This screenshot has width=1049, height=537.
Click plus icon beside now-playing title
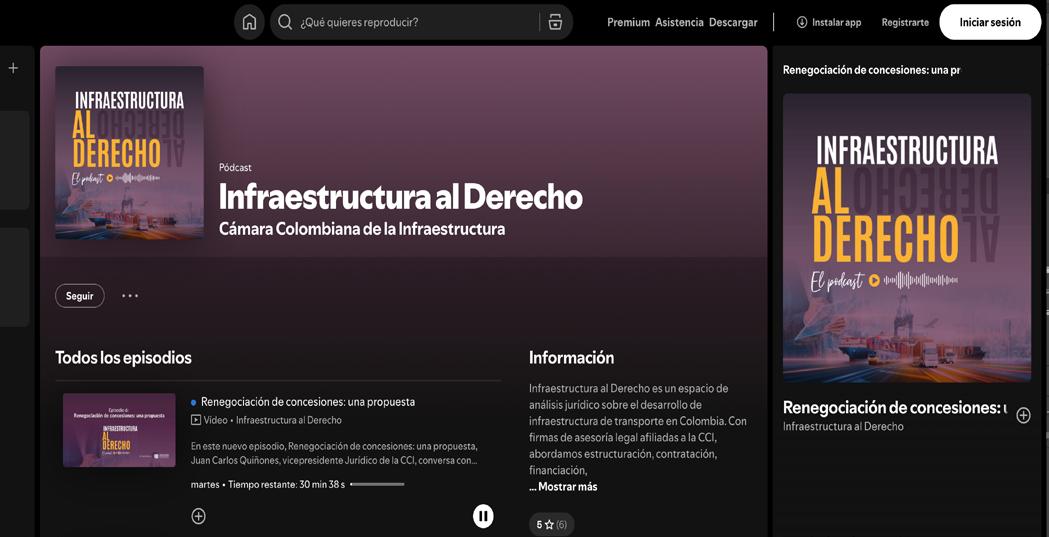1024,415
